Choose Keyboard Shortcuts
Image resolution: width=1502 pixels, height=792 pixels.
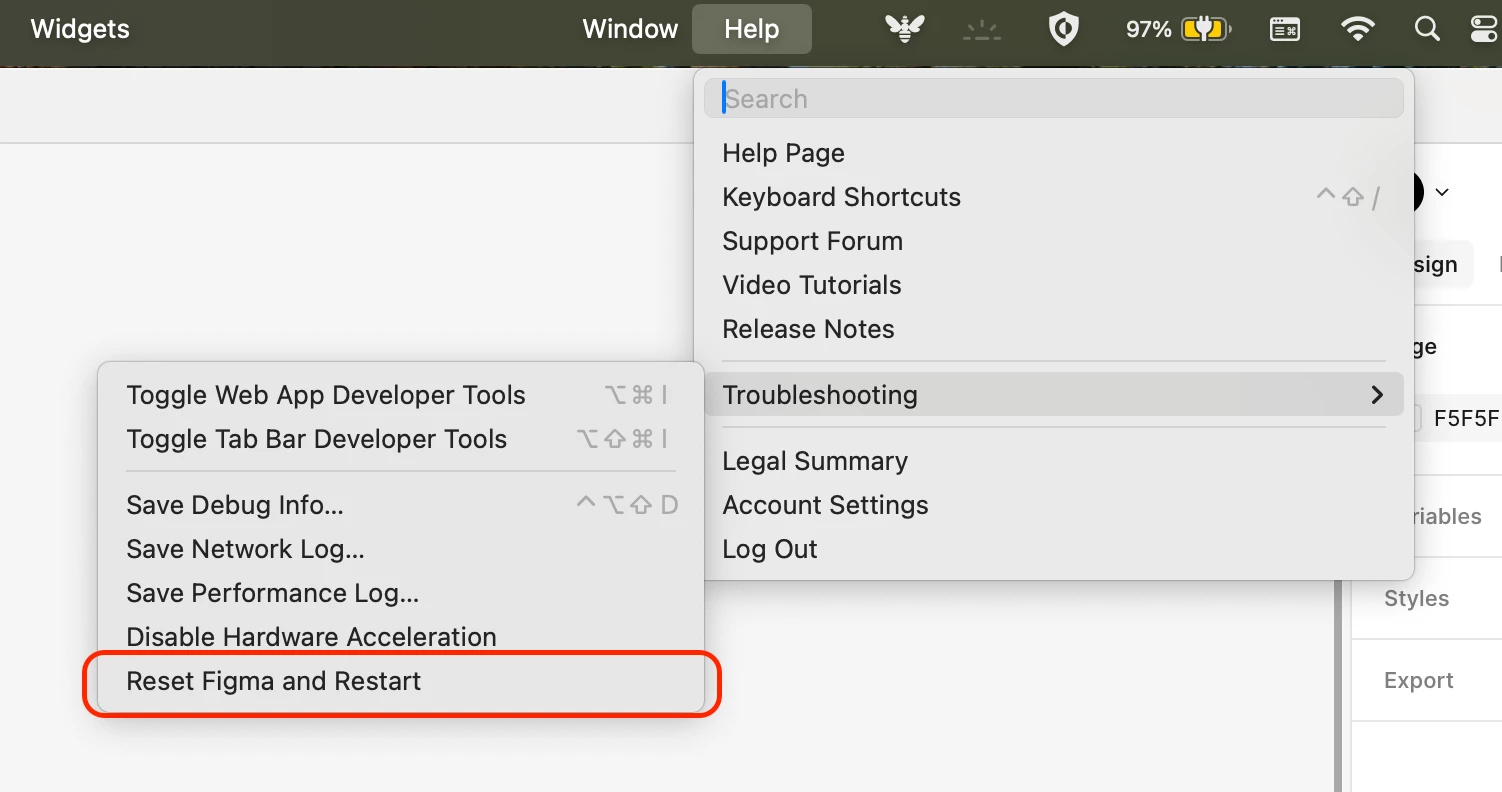(1054, 197)
